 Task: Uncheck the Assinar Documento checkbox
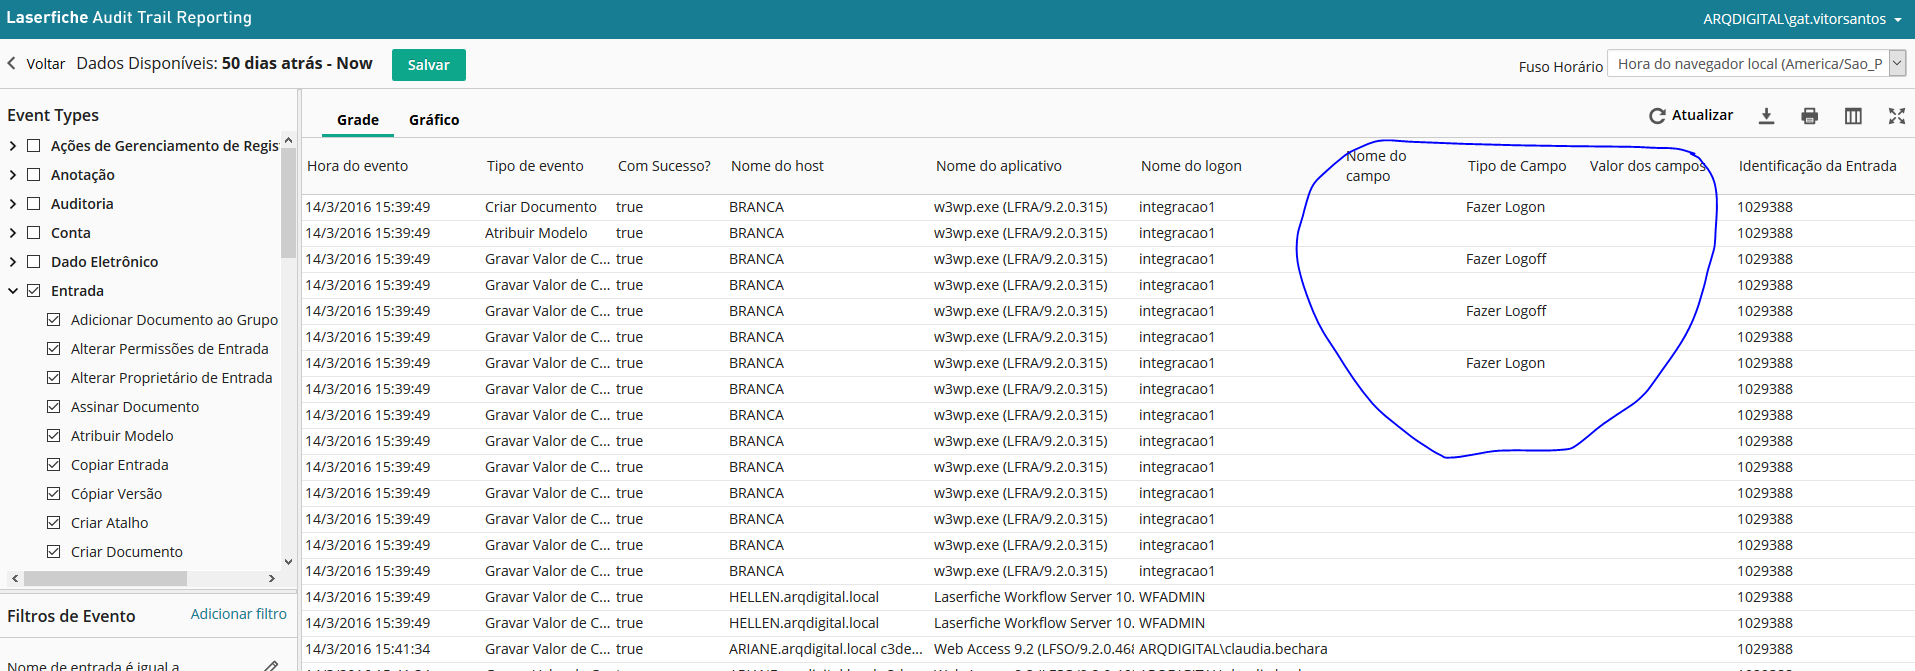54,407
